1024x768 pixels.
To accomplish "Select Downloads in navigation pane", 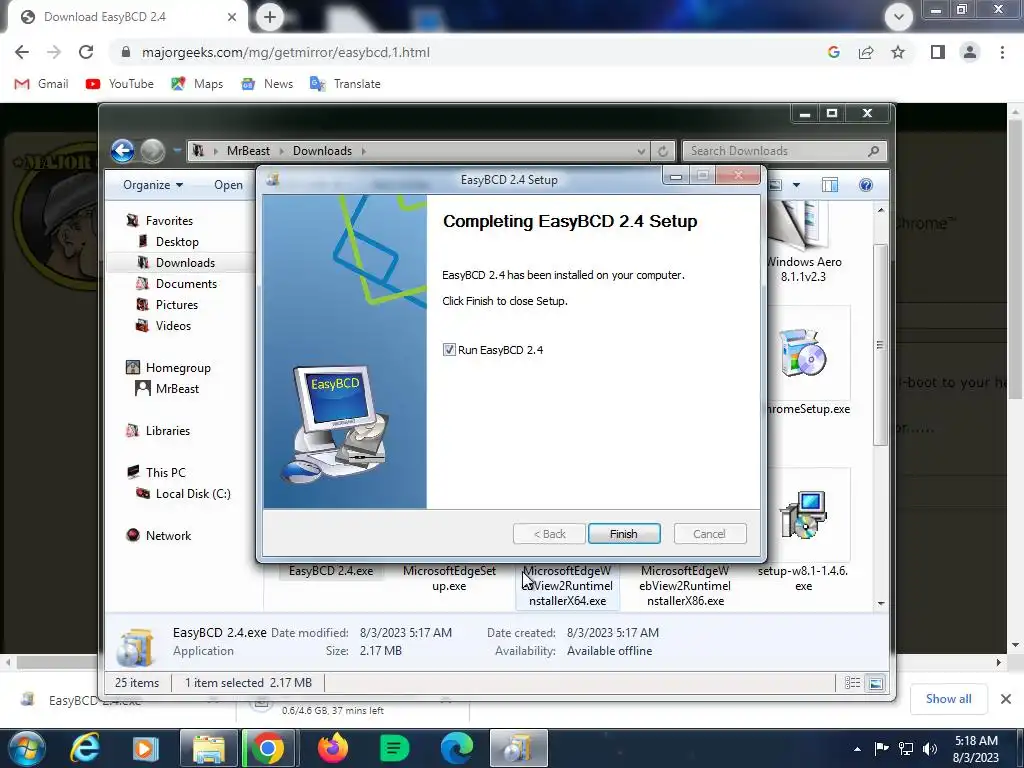I will click(x=185, y=263).
